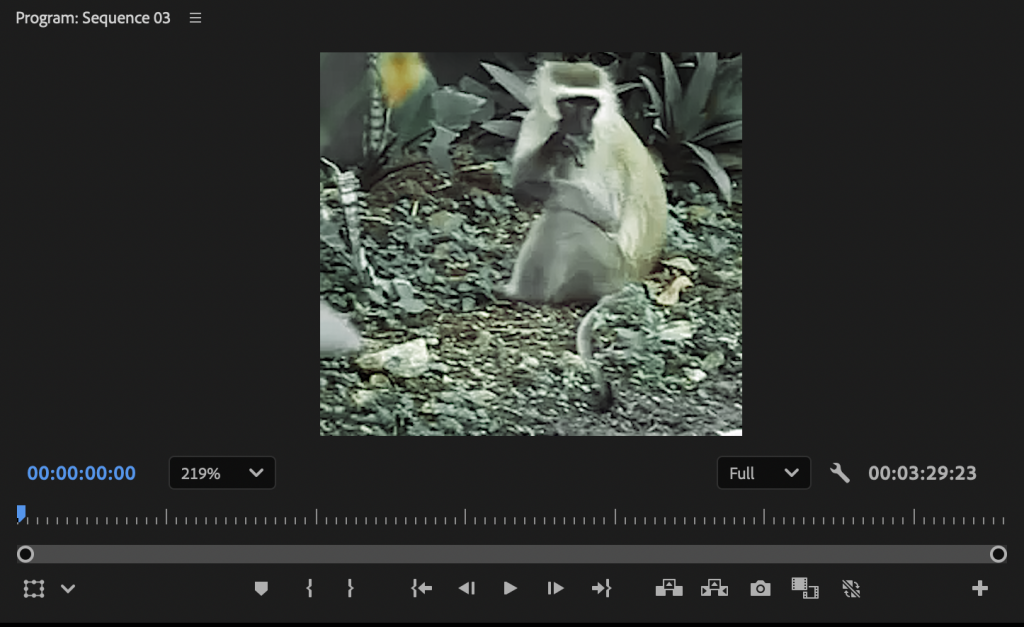Step back one frame
Screen dimensions: 1024x627
467,588
